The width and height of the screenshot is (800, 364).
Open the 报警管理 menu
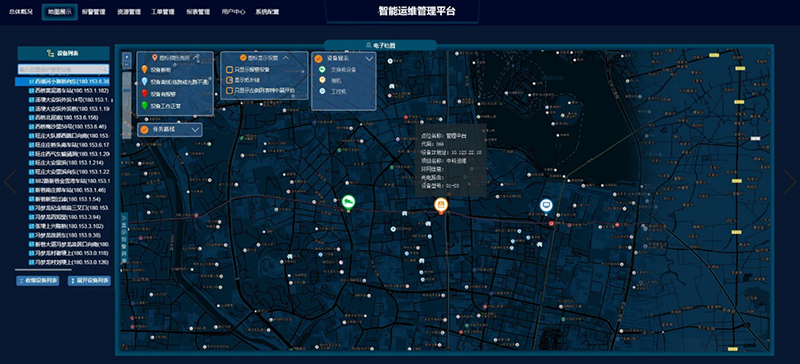tap(93, 12)
